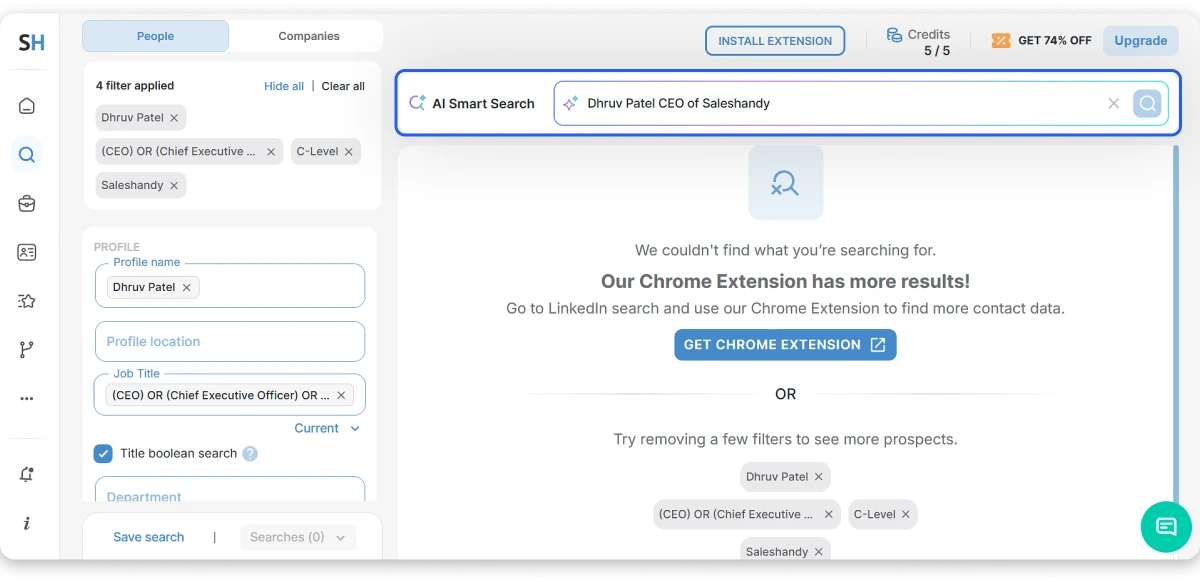Remove the CEO job title chip in applied filters
This screenshot has width=1200, height=582.
tap(271, 152)
